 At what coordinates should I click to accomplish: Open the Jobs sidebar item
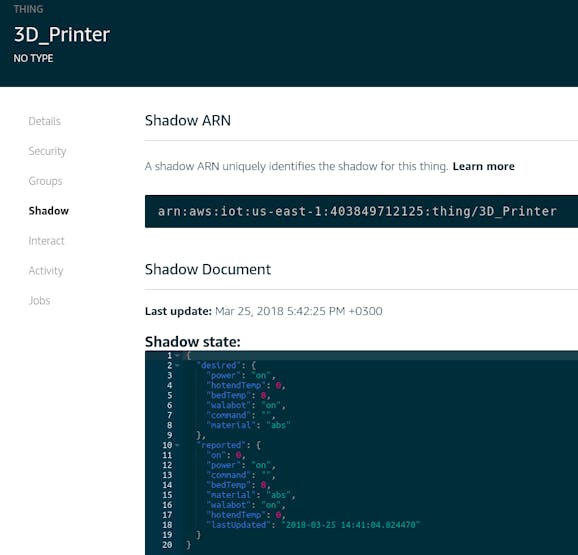tap(39, 300)
